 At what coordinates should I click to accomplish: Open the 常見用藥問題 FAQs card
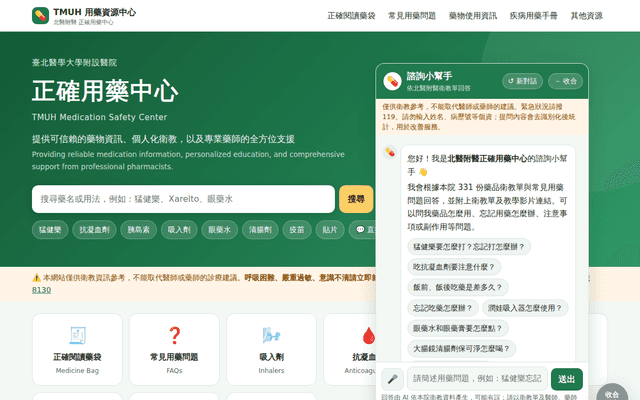click(x=174, y=349)
